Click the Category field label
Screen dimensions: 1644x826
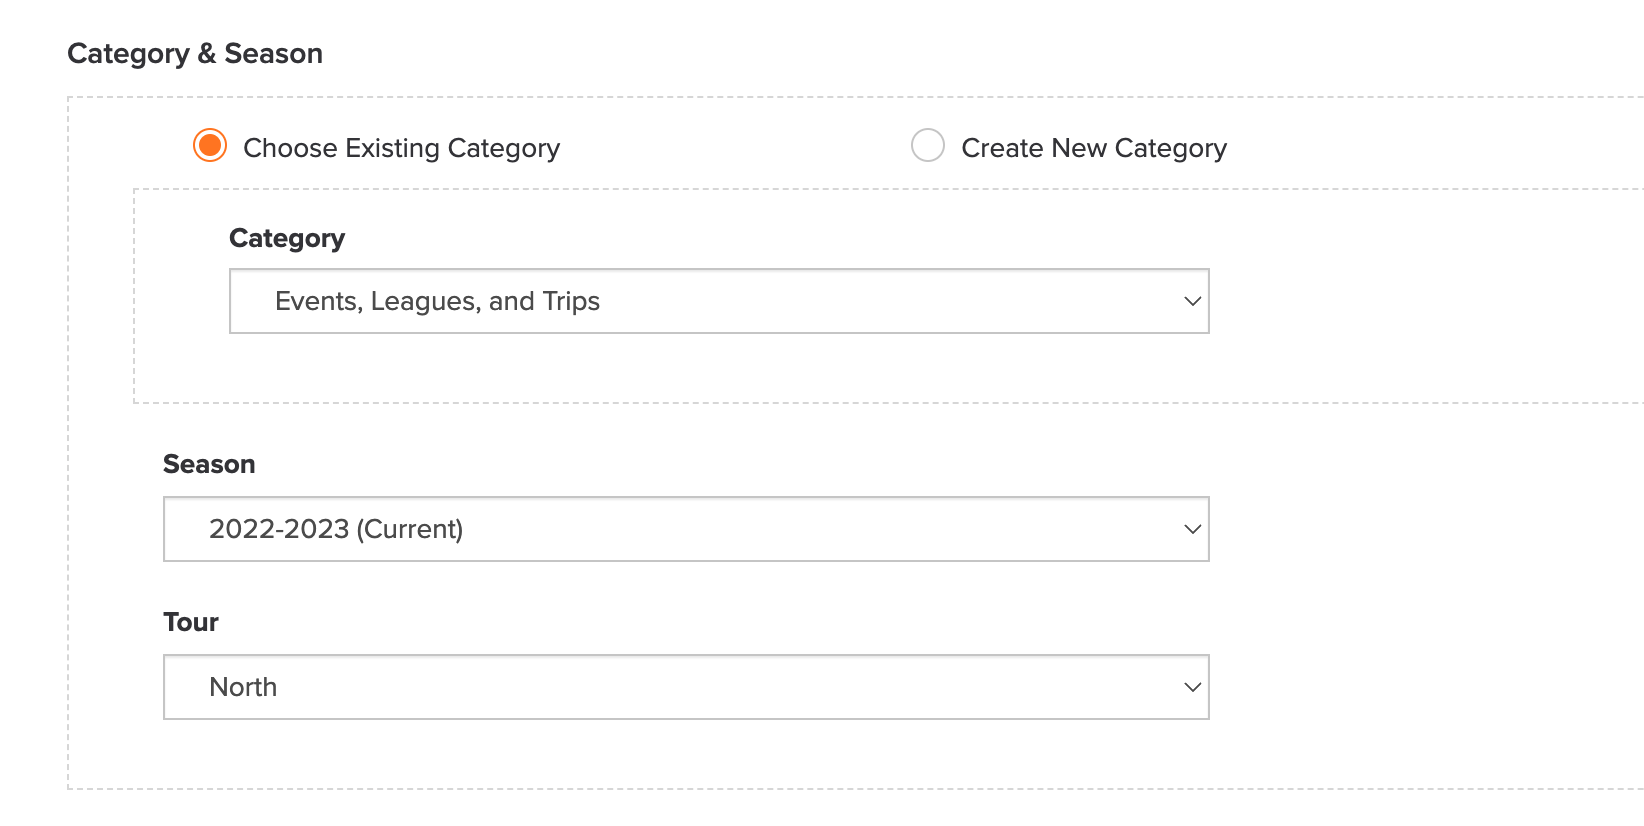pyautogui.click(x=287, y=238)
